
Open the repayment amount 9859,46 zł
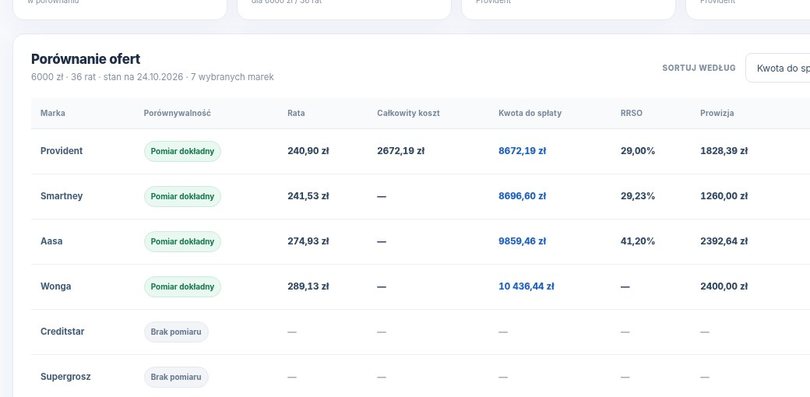point(522,241)
